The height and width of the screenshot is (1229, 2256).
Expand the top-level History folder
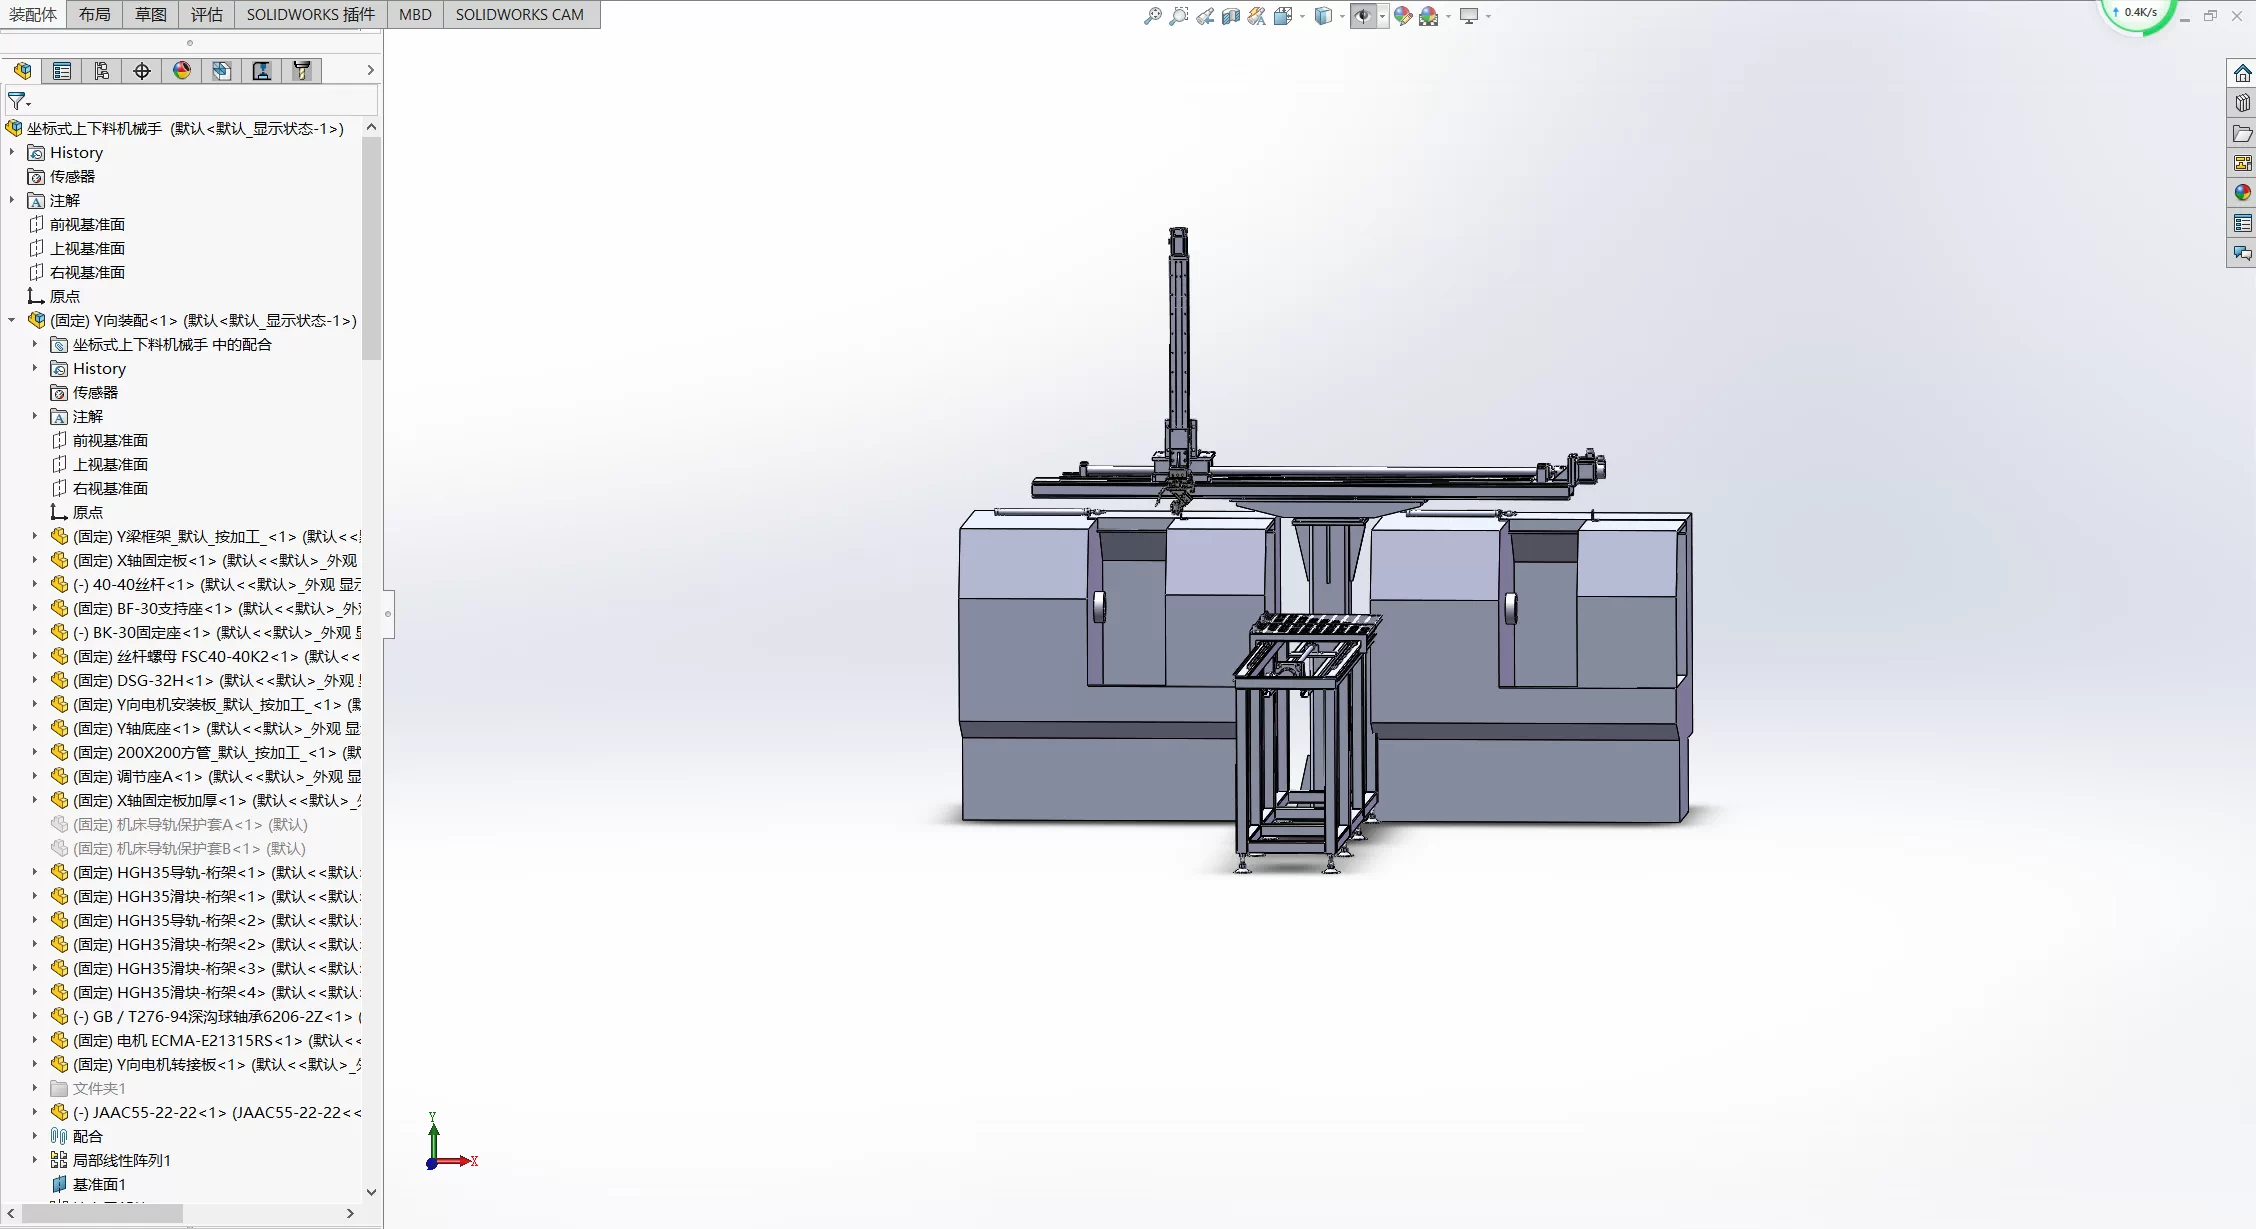(x=12, y=152)
